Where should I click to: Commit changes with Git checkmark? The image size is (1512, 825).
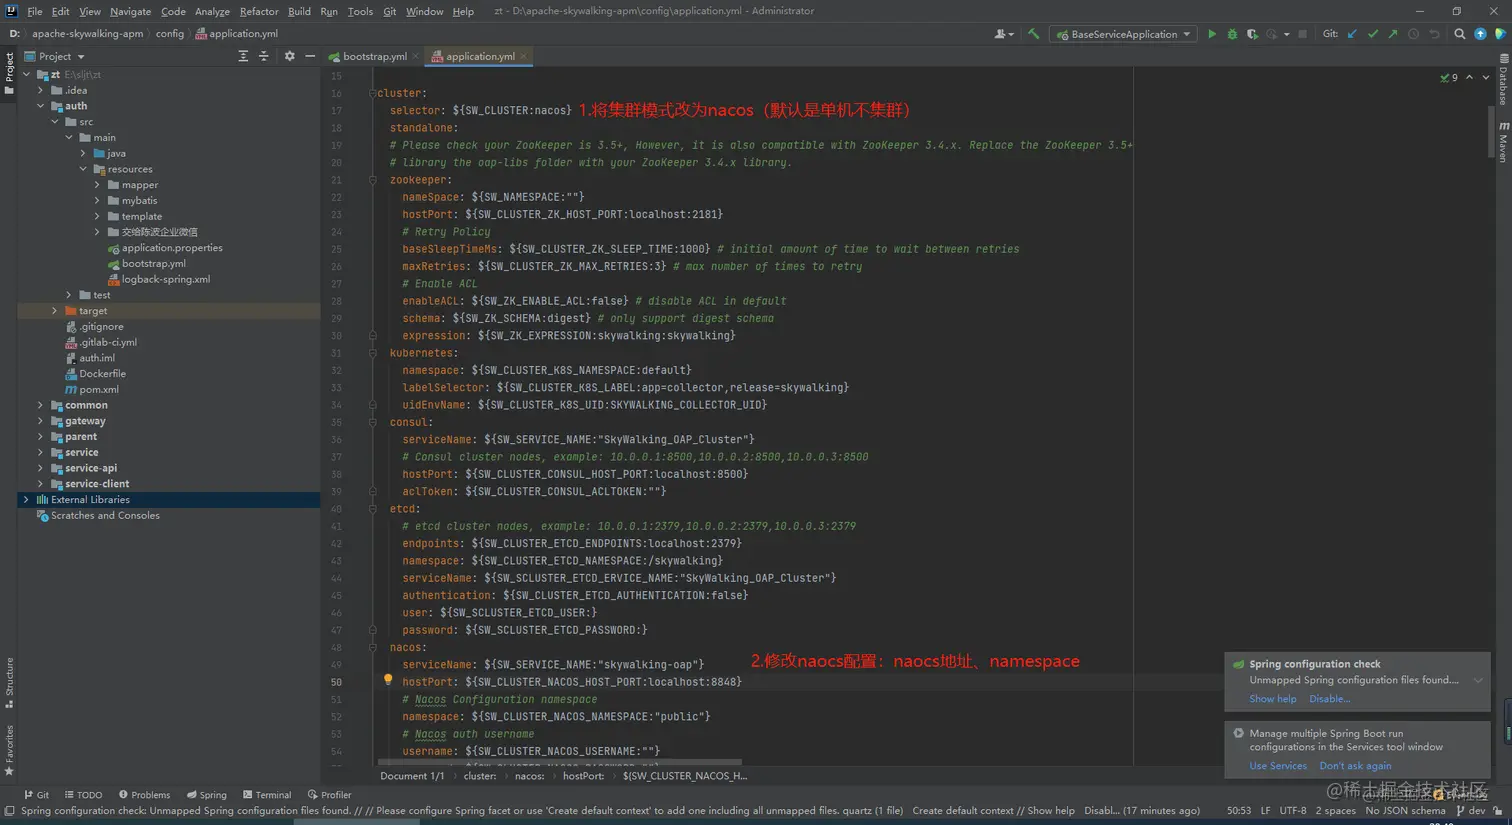(x=1372, y=34)
